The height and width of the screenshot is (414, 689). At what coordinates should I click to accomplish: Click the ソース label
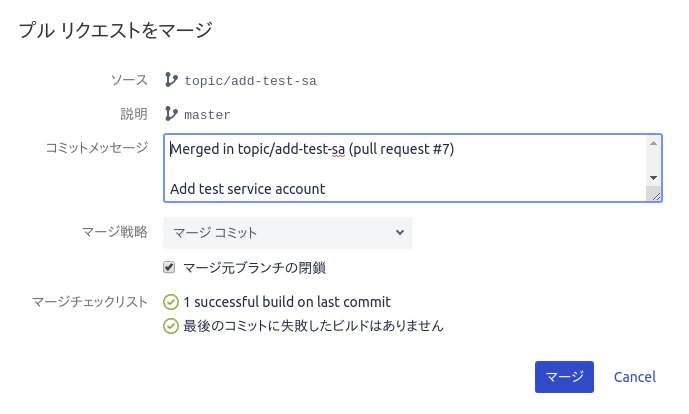click(129, 80)
